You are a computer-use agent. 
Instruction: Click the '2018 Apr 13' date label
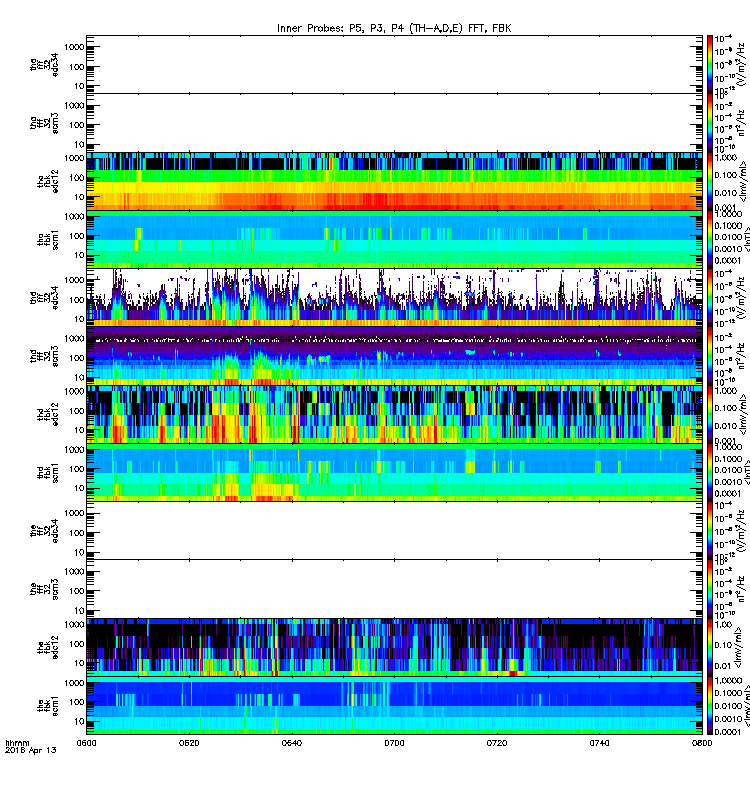(x=31, y=750)
